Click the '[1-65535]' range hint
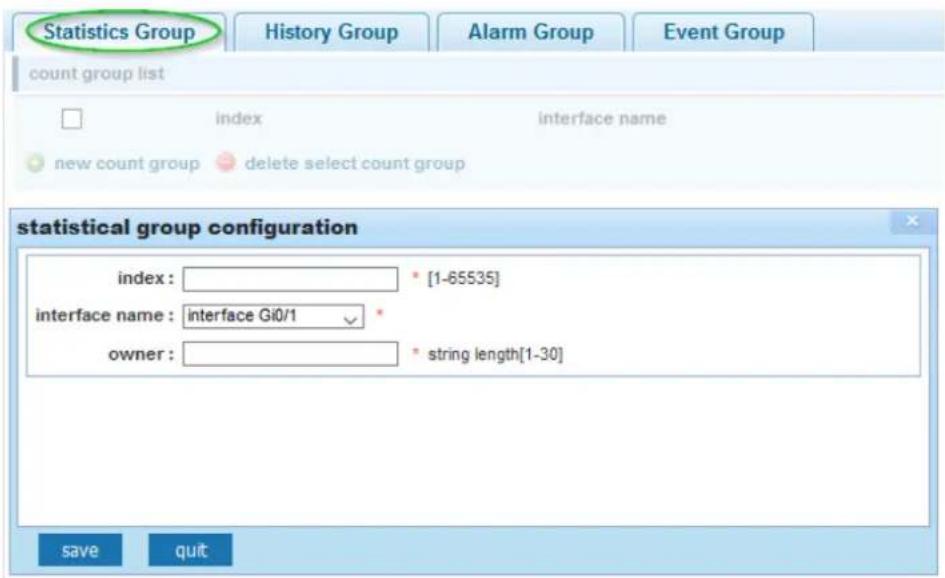 coord(463,278)
